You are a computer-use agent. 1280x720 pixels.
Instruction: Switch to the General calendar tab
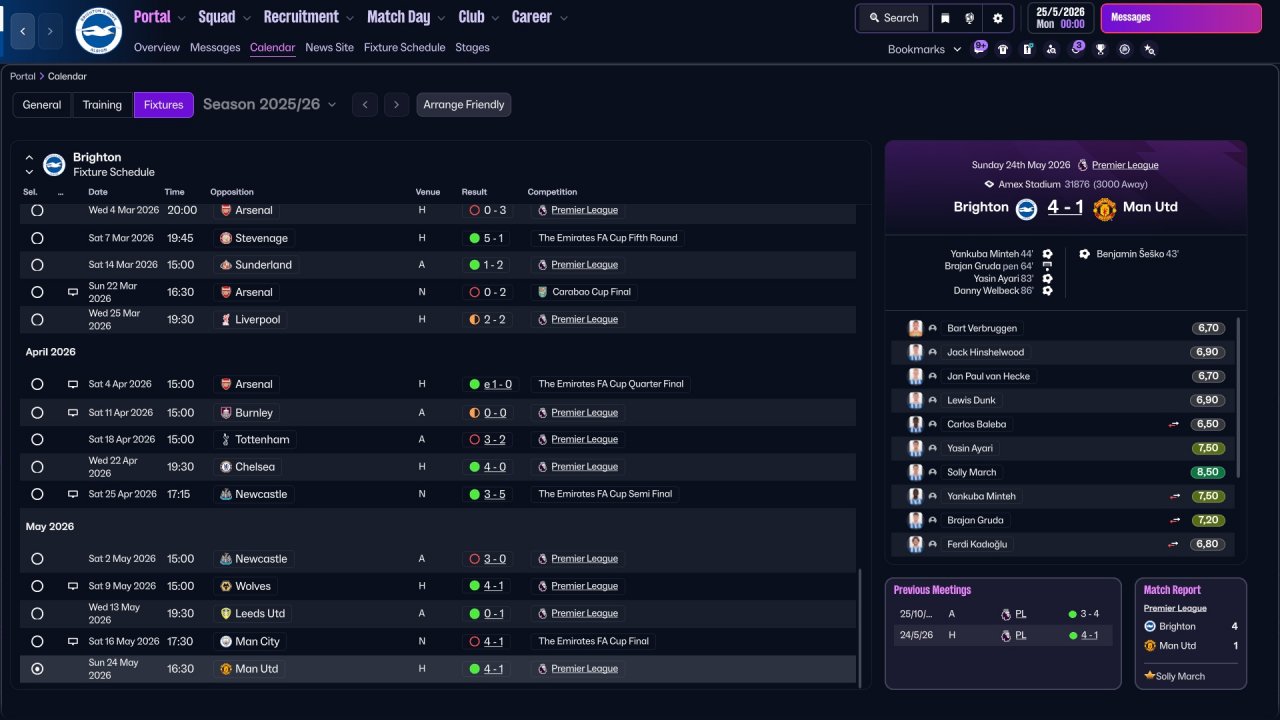tap(42, 105)
